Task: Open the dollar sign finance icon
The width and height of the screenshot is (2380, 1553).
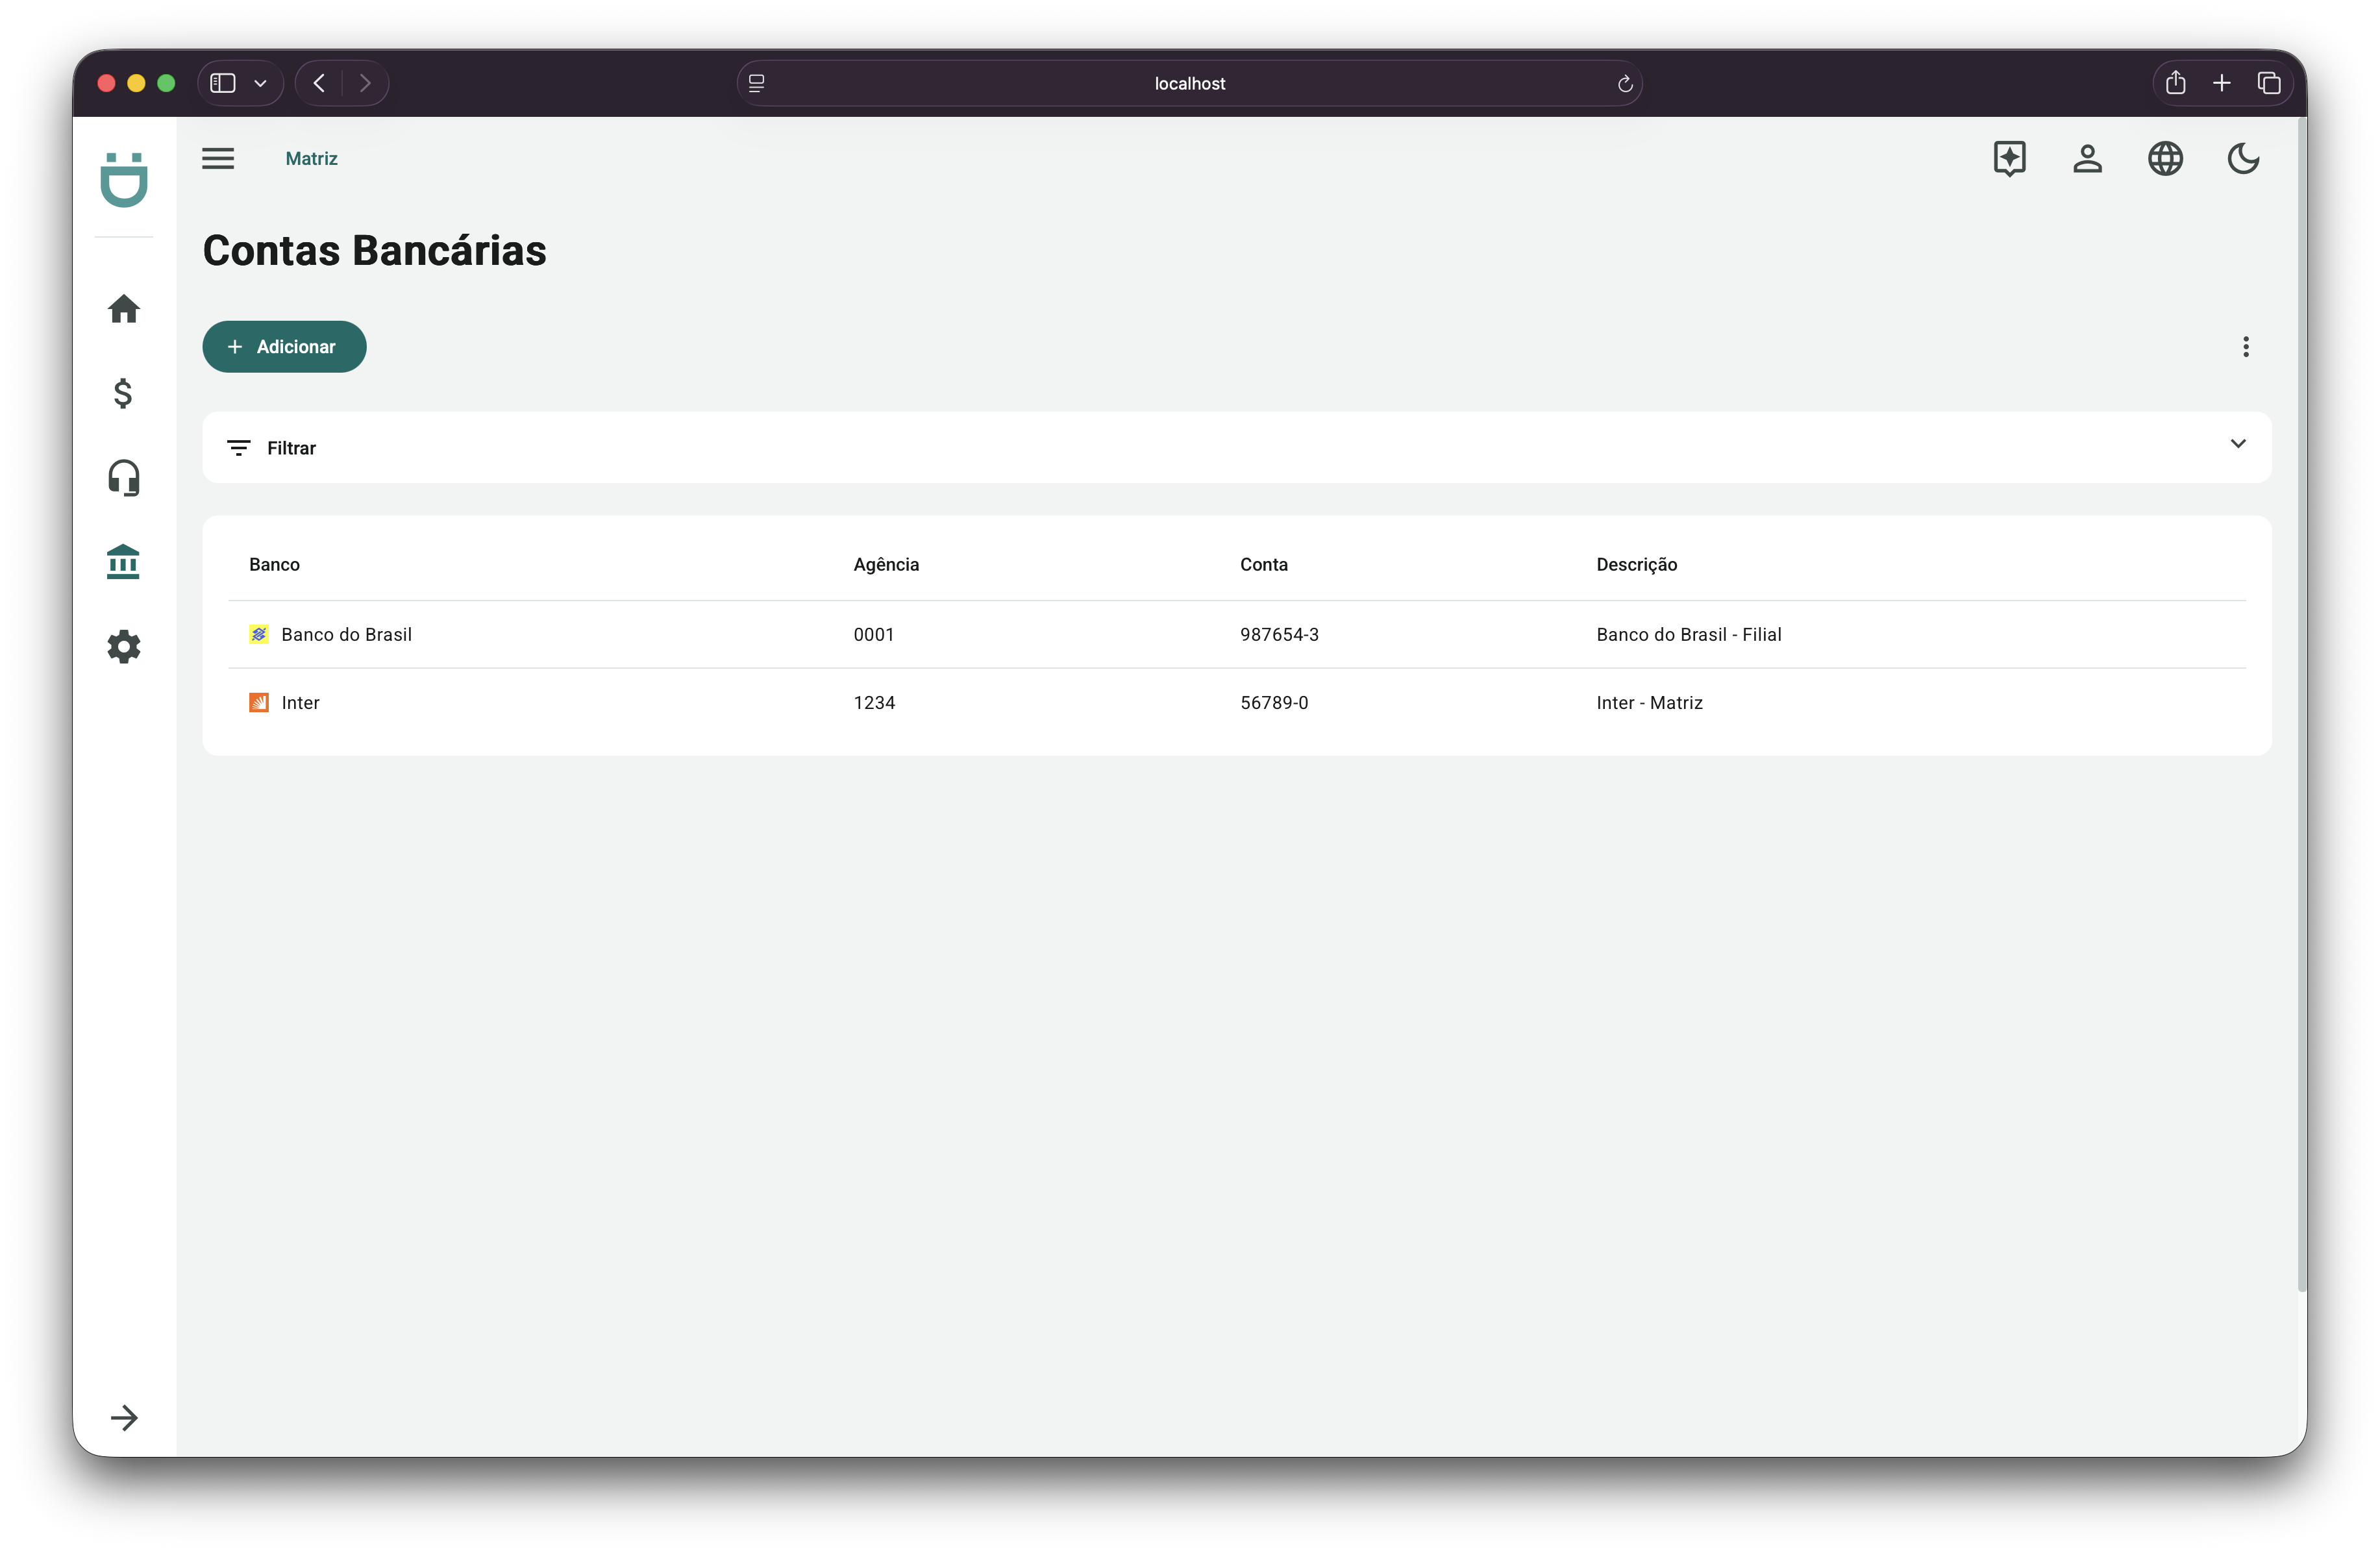Action: tap(124, 393)
